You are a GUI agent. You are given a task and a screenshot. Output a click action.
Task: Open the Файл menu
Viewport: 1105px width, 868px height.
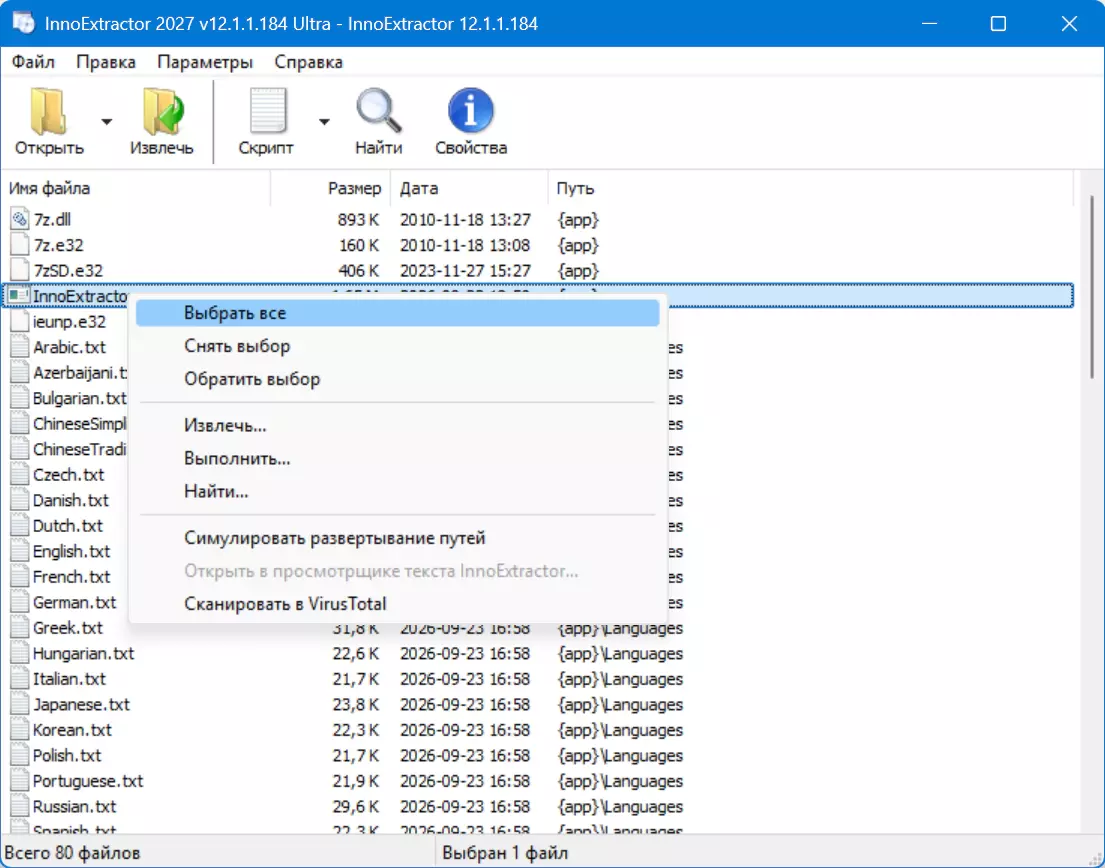pos(33,62)
